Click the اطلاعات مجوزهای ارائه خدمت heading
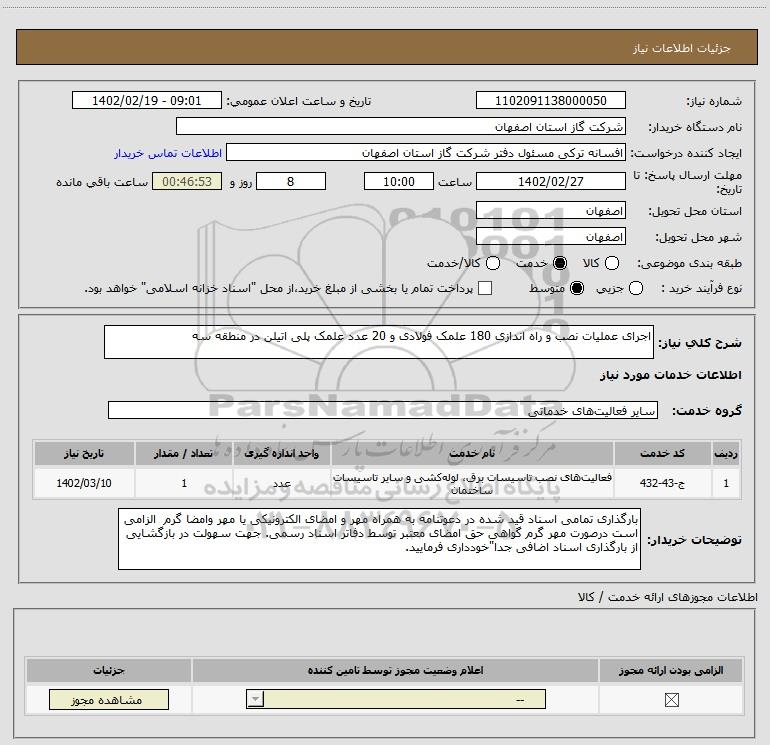770x745 pixels. (x=667, y=597)
